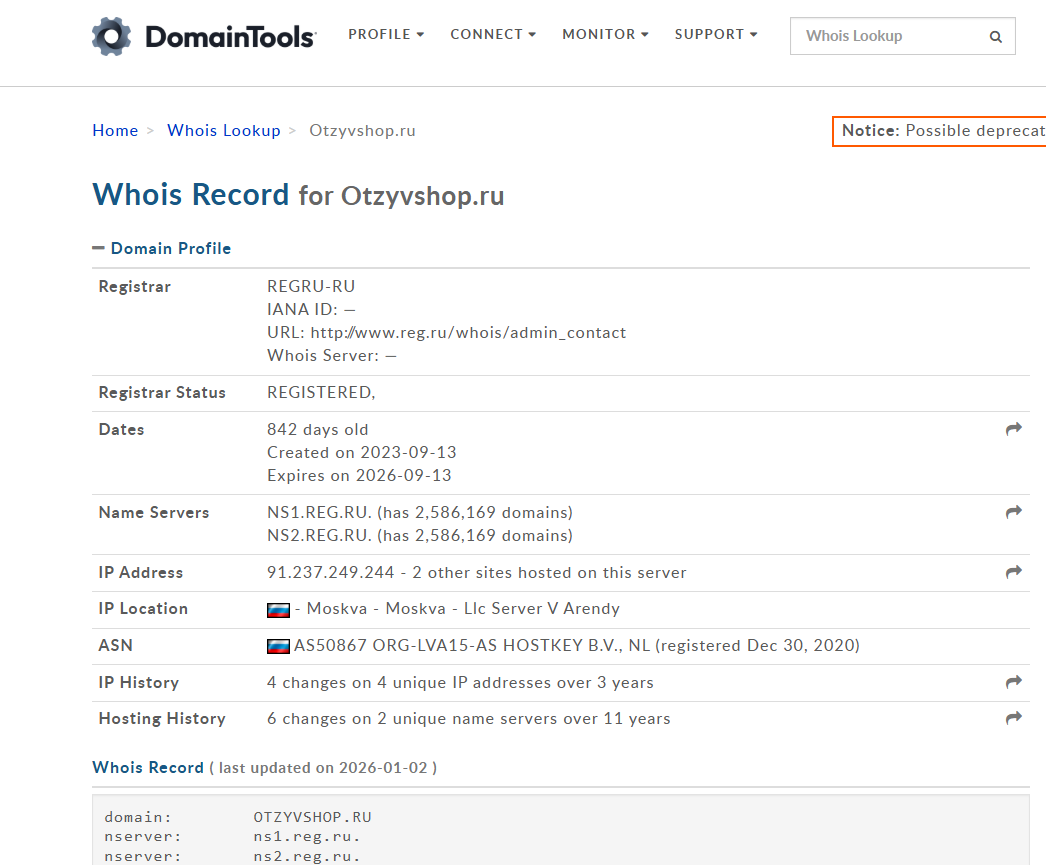
Task: Open the MONITOR dropdown menu
Action: click(605, 34)
